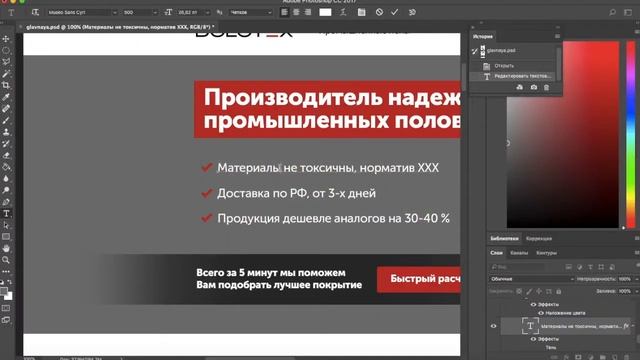This screenshot has height=360, width=640.
Task: Switch to the glavnaya.psd document tab
Action: 120,27
